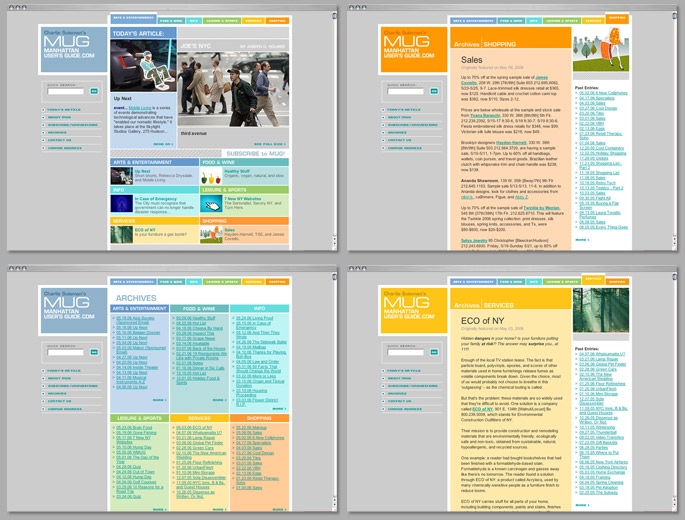Click the Sales illustration icon in homepage Shopping section
Screen dimensions: 685x520
(x=211, y=232)
